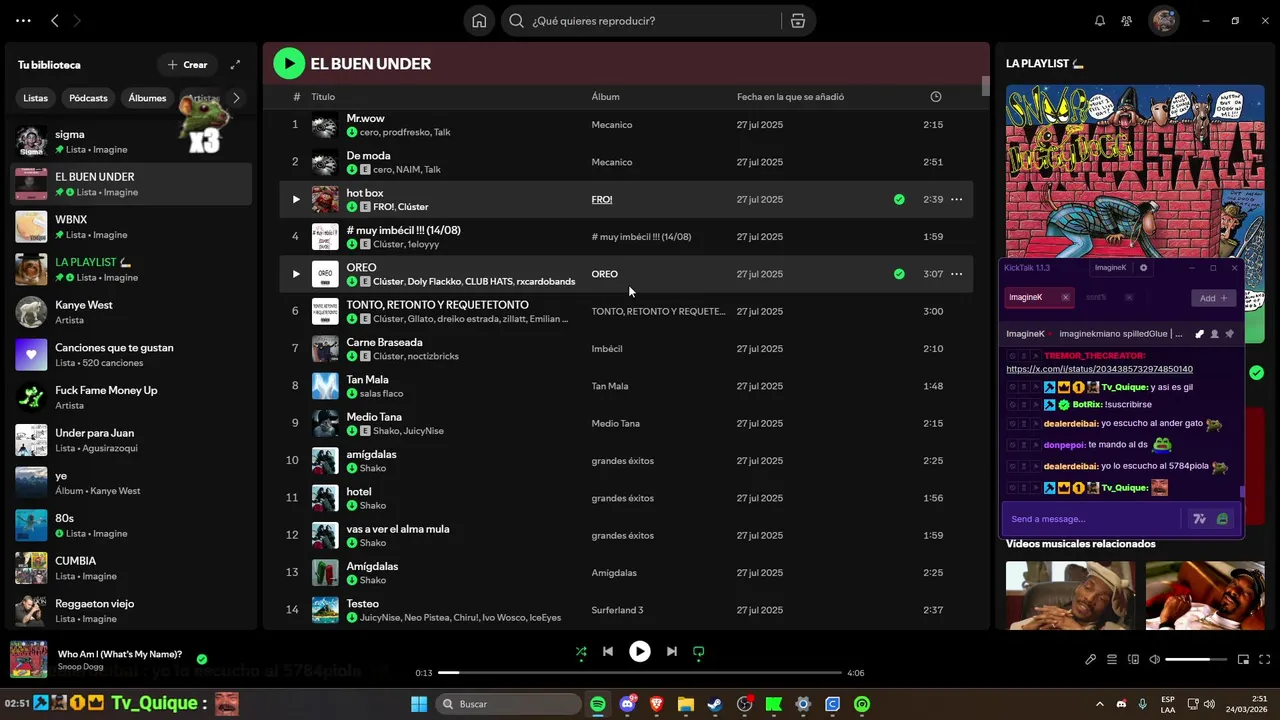Toggle saved checkmark on hot box
The width and height of the screenshot is (1280, 720).
click(x=899, y=199)
